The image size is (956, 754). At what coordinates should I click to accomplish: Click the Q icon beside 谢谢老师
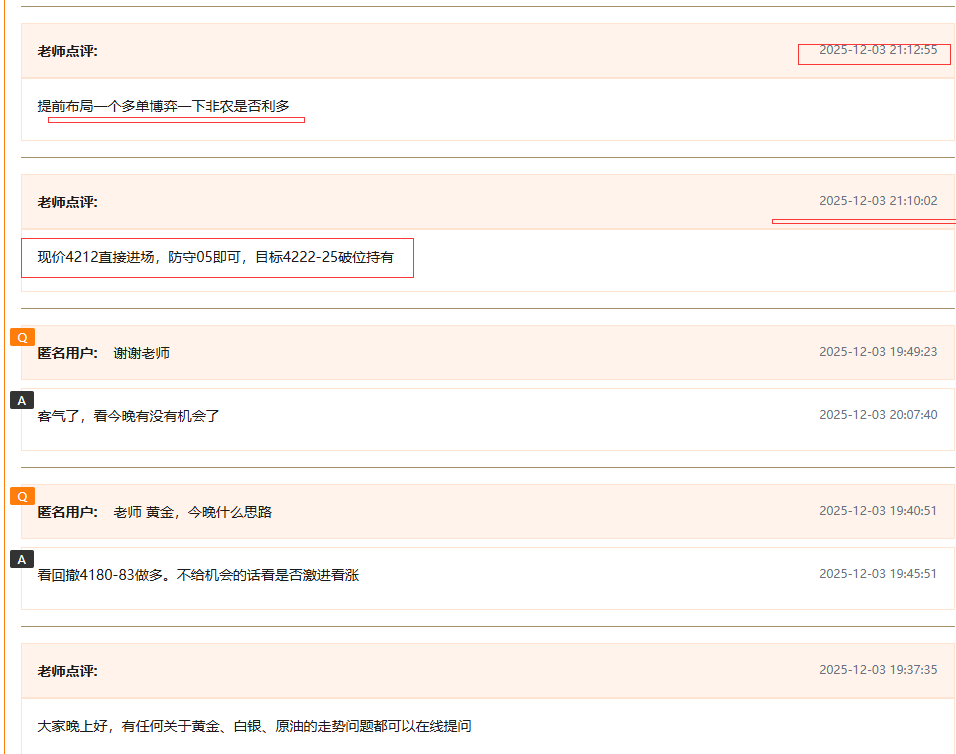pyautogui.click(x=23, y=337)
